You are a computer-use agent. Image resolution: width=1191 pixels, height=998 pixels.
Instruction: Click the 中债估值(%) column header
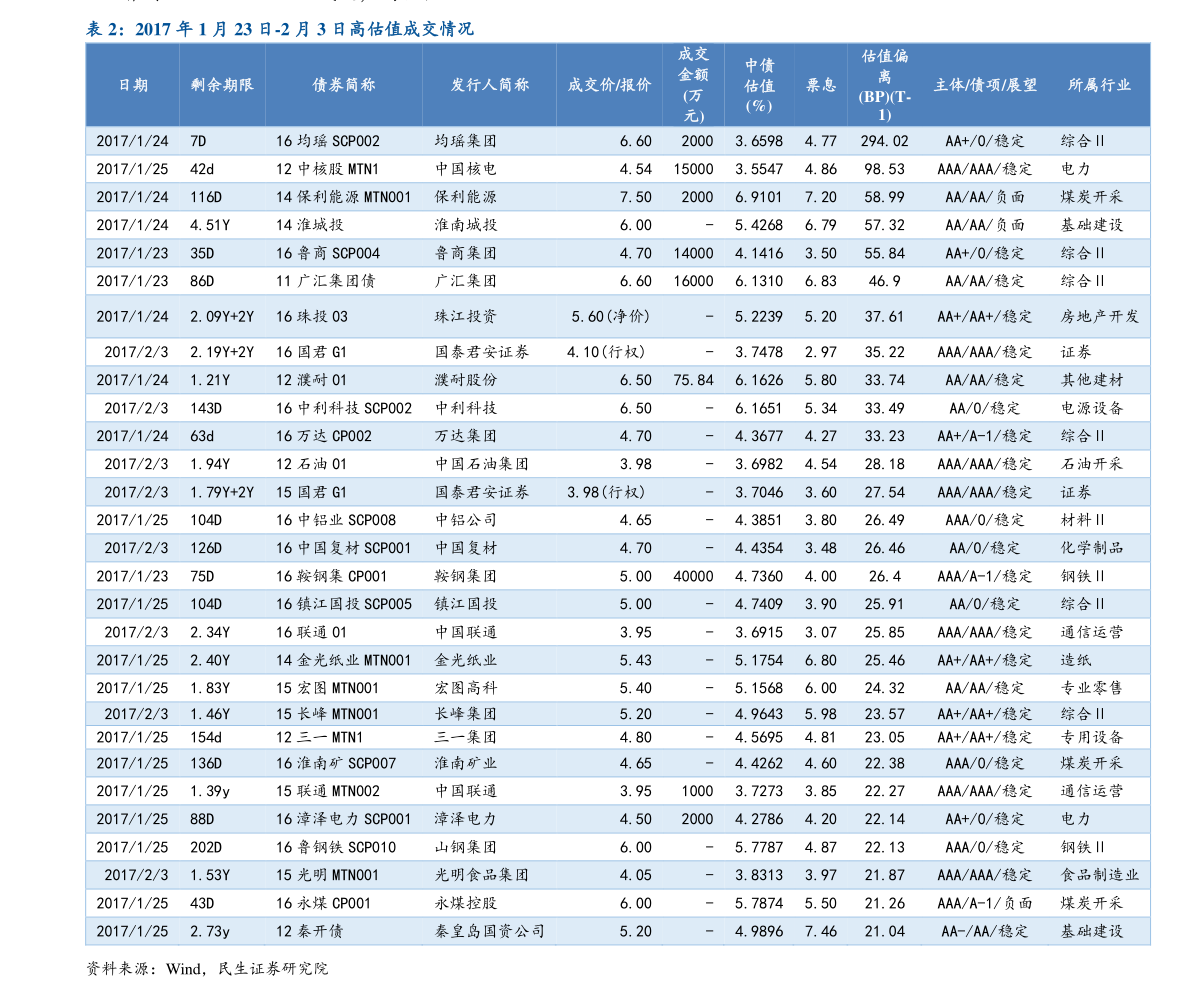point(757,85)
